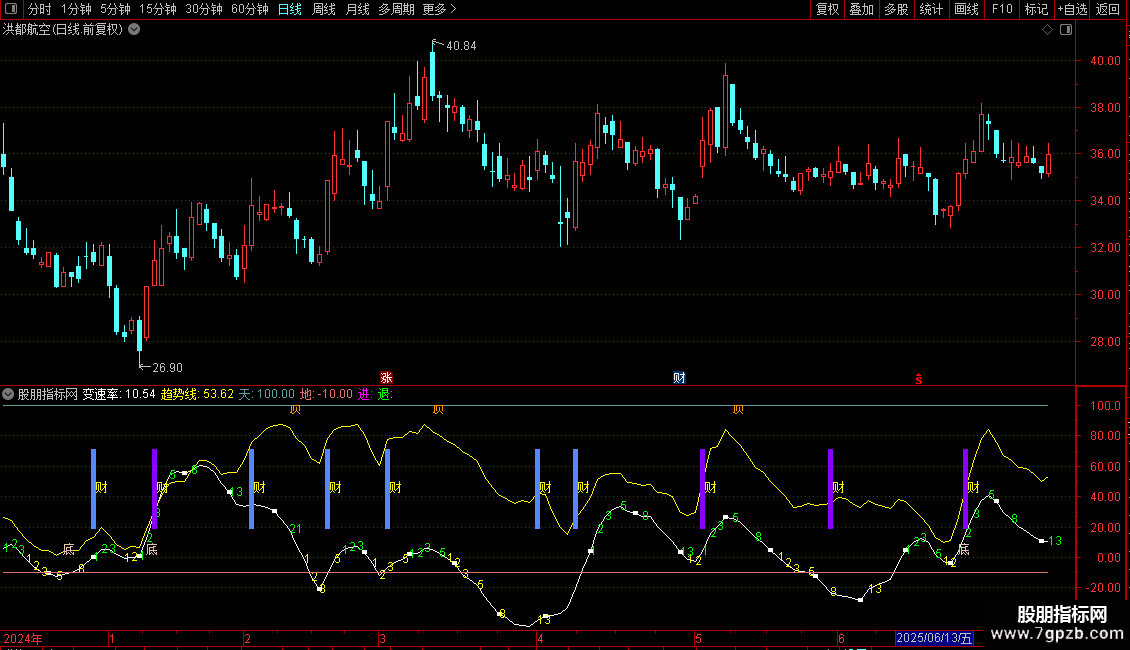Toggle the 多周期 multi-period view

(396, 9)
